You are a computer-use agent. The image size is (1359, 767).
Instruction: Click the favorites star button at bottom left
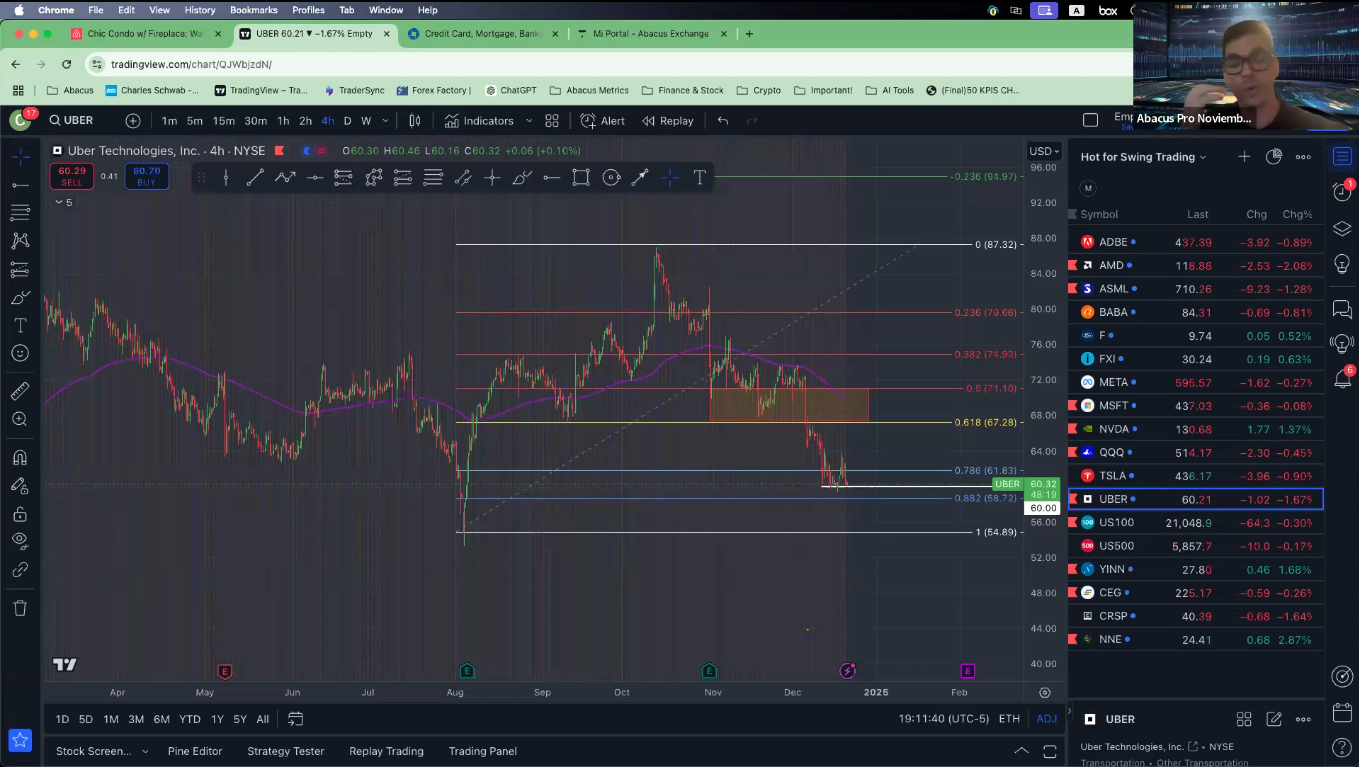20,741
